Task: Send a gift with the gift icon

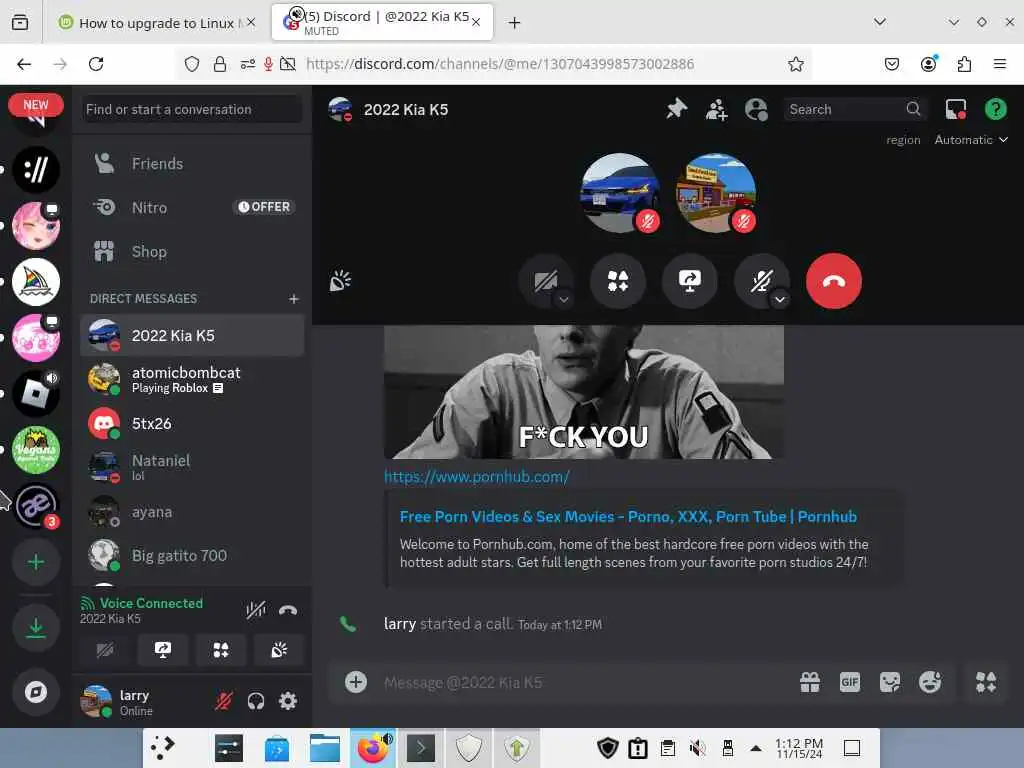Action: click(x=810, y=682)
